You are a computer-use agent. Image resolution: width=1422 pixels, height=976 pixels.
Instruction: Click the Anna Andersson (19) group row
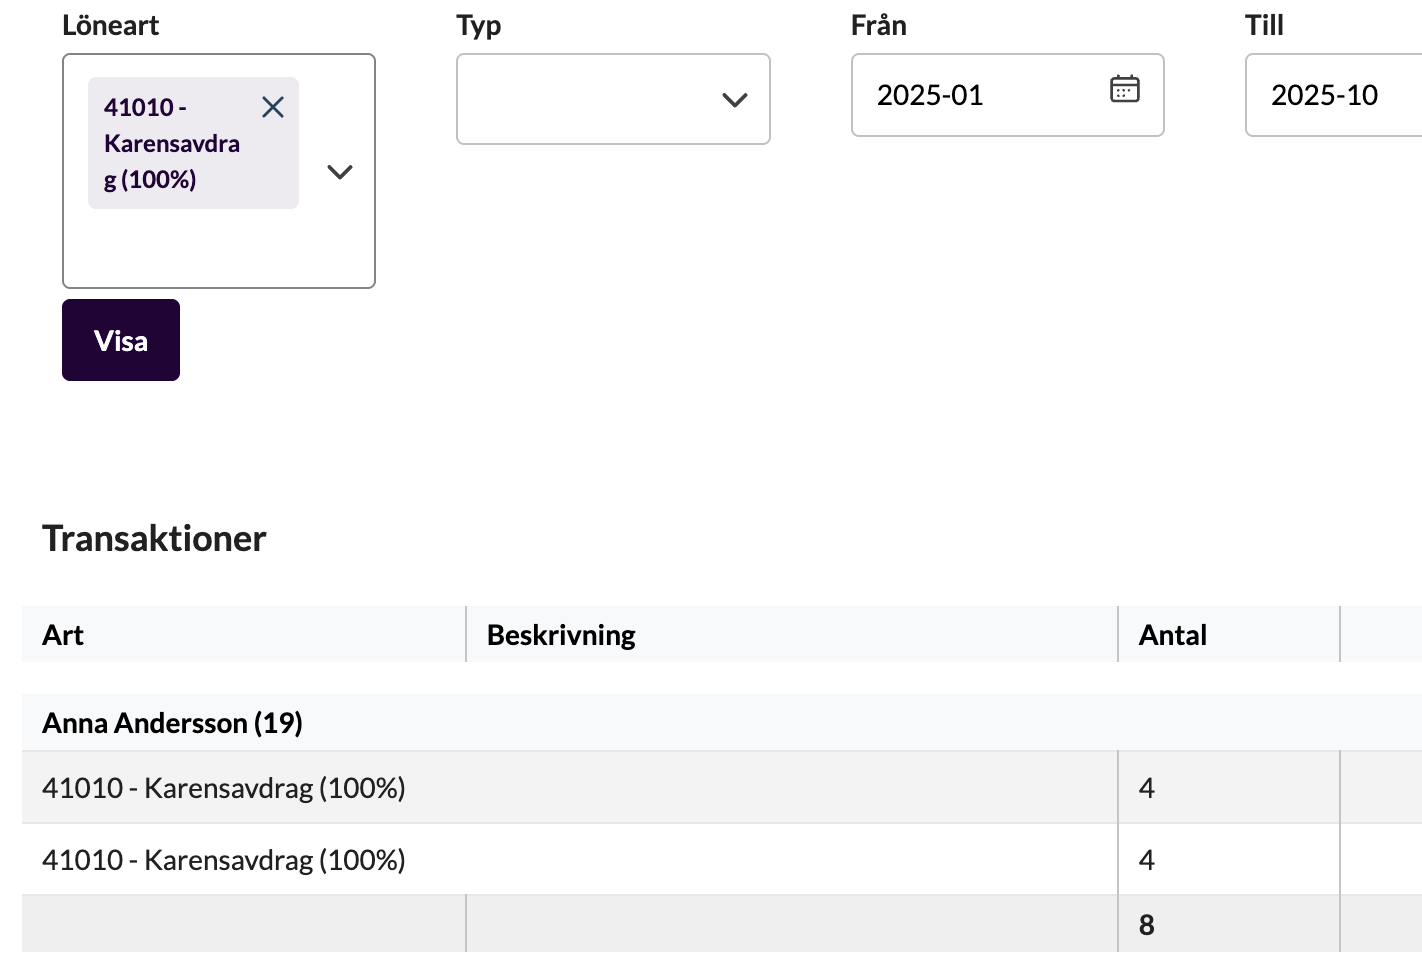point(722,723)
